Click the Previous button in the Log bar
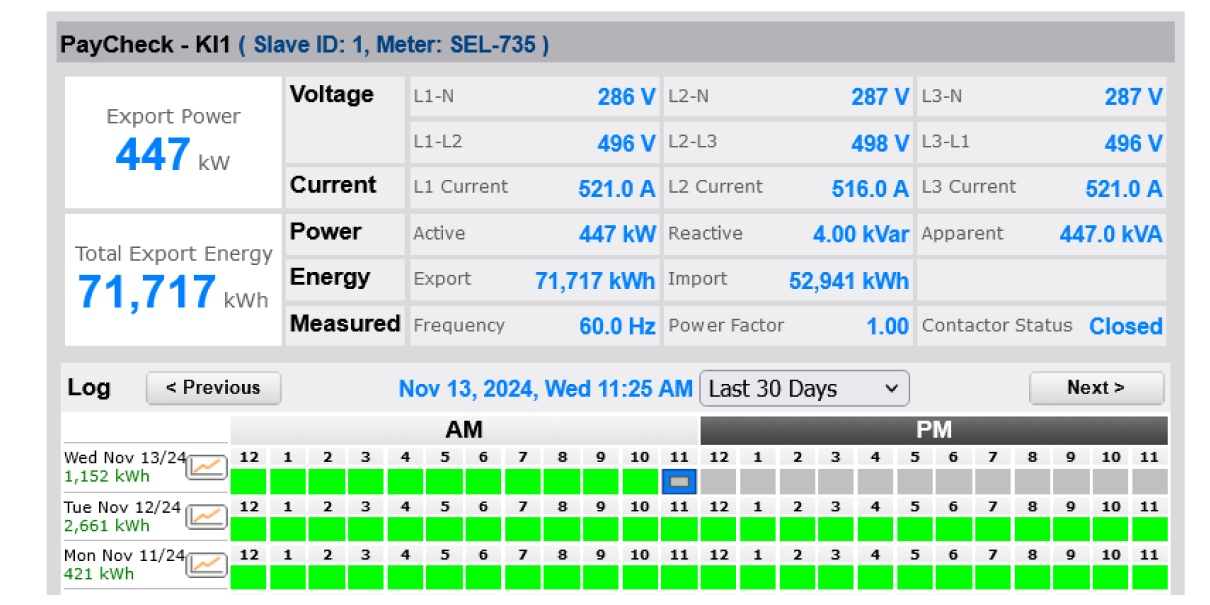1210x605 pixels. (212, 388)
